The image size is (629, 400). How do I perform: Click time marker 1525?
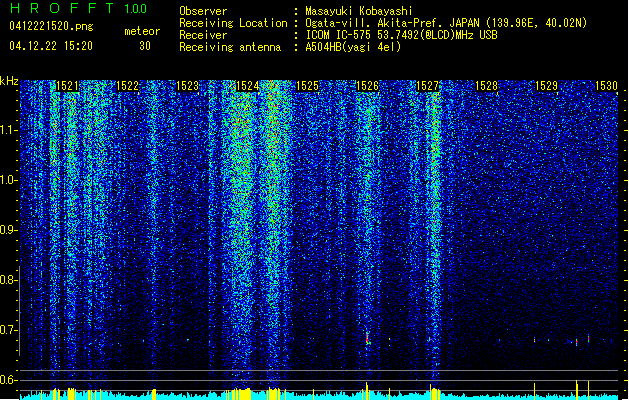[307, 86]
